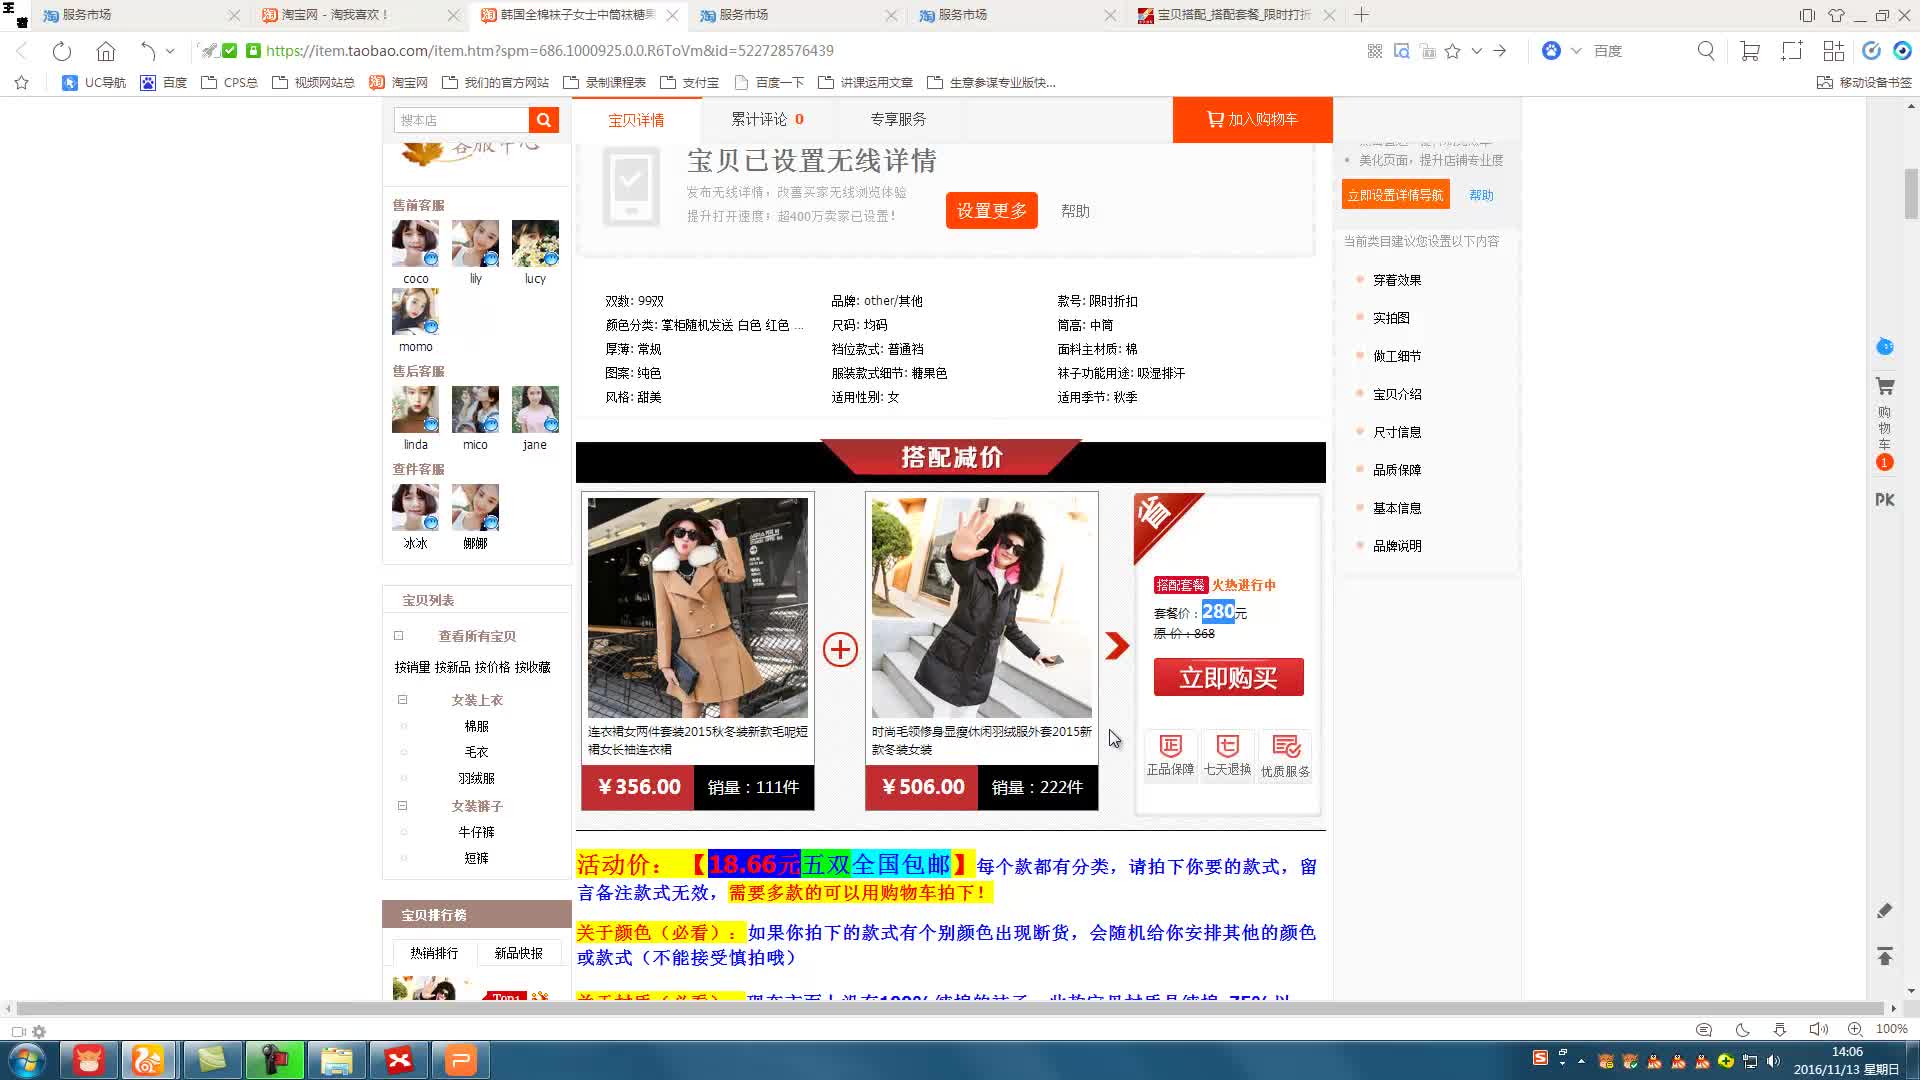Switch to the 新品快报 tab
Viewport: 1920px width, 1080px height.
519,952
